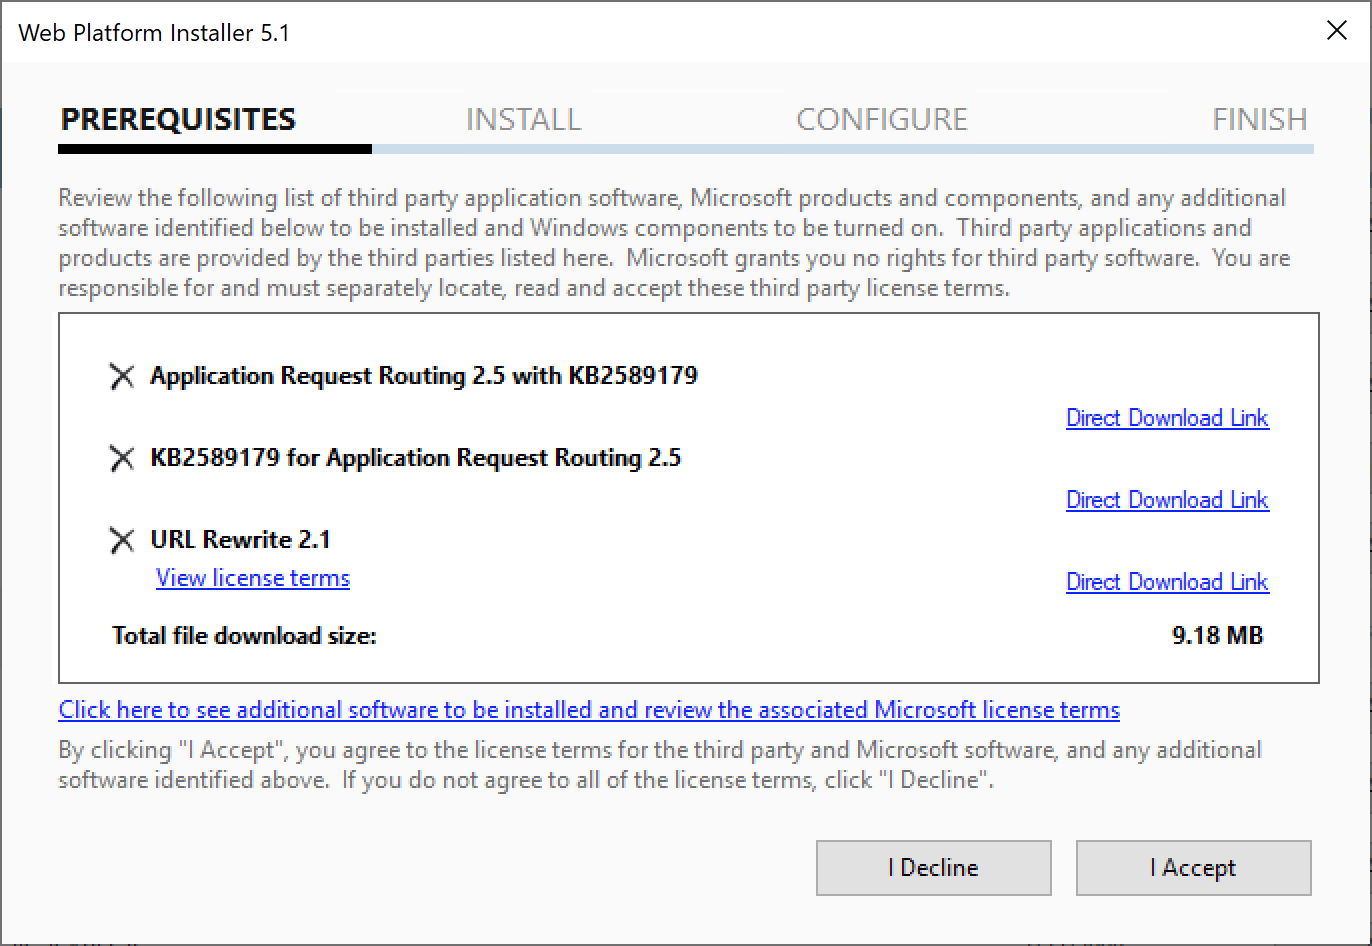The height and width of the screenshot is (946, 1372).
Task: View license terms for URL Rewrite 2.1
Action: point(253,578)
